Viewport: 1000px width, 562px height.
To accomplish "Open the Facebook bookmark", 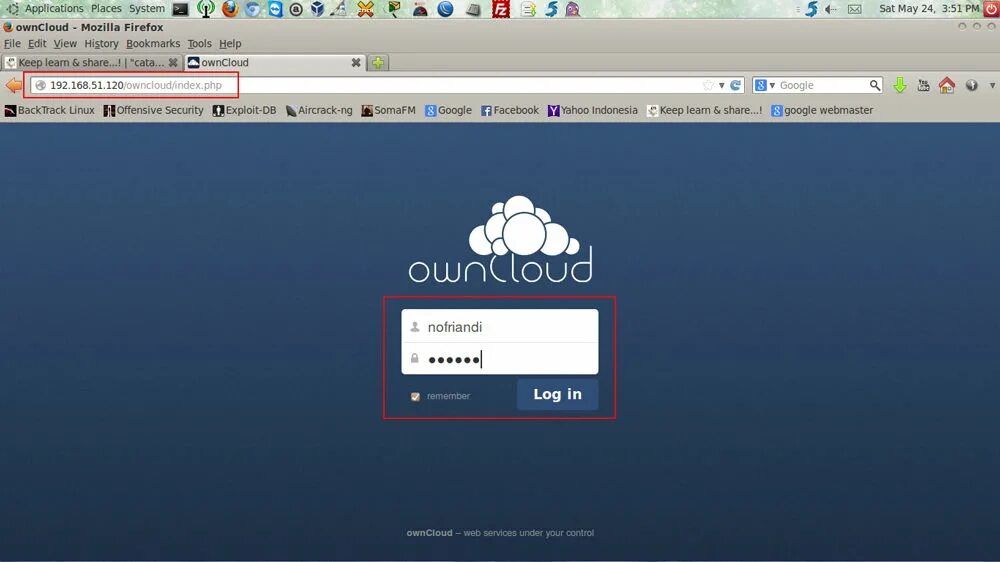I will 510,110.
